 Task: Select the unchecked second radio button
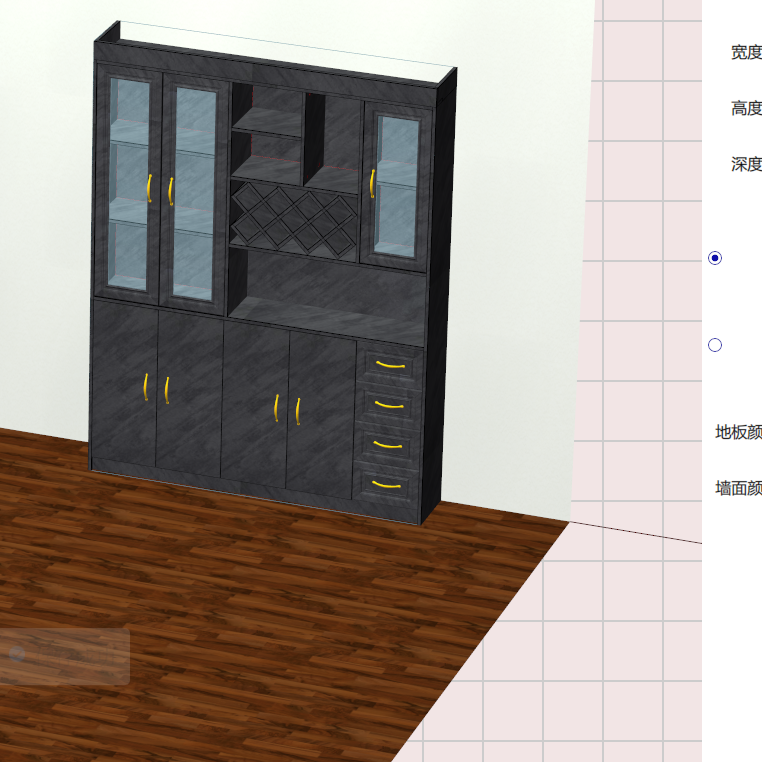(x=715, y=345)
